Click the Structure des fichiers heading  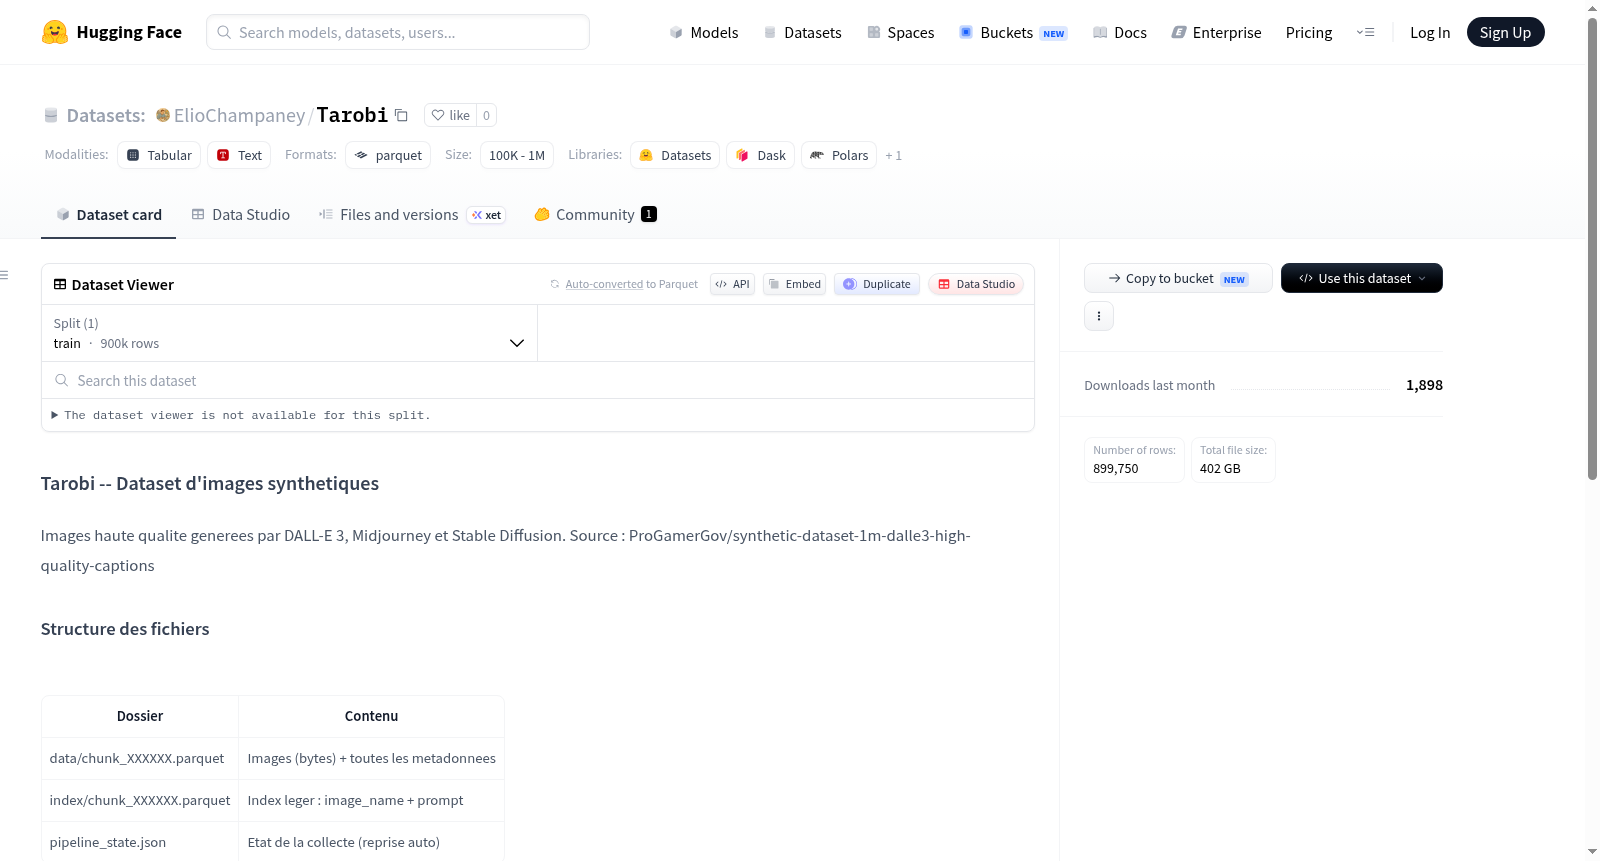pos(125,629)
